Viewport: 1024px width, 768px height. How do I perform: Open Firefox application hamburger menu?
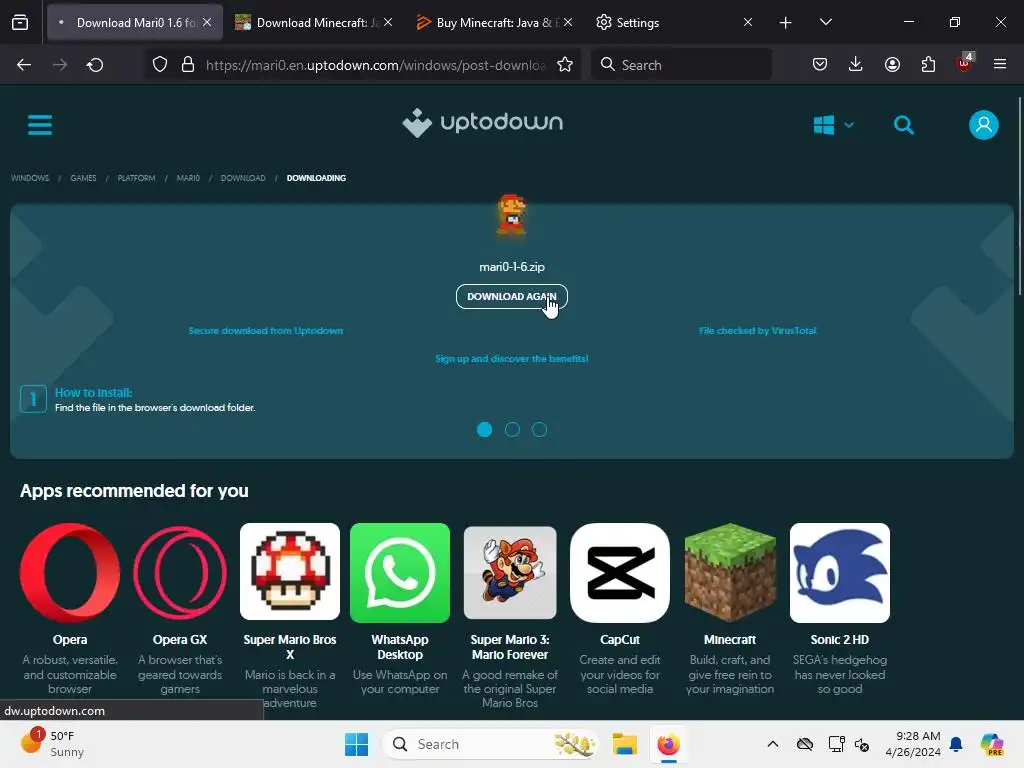pyautogui.click(x=1000, y=65)
